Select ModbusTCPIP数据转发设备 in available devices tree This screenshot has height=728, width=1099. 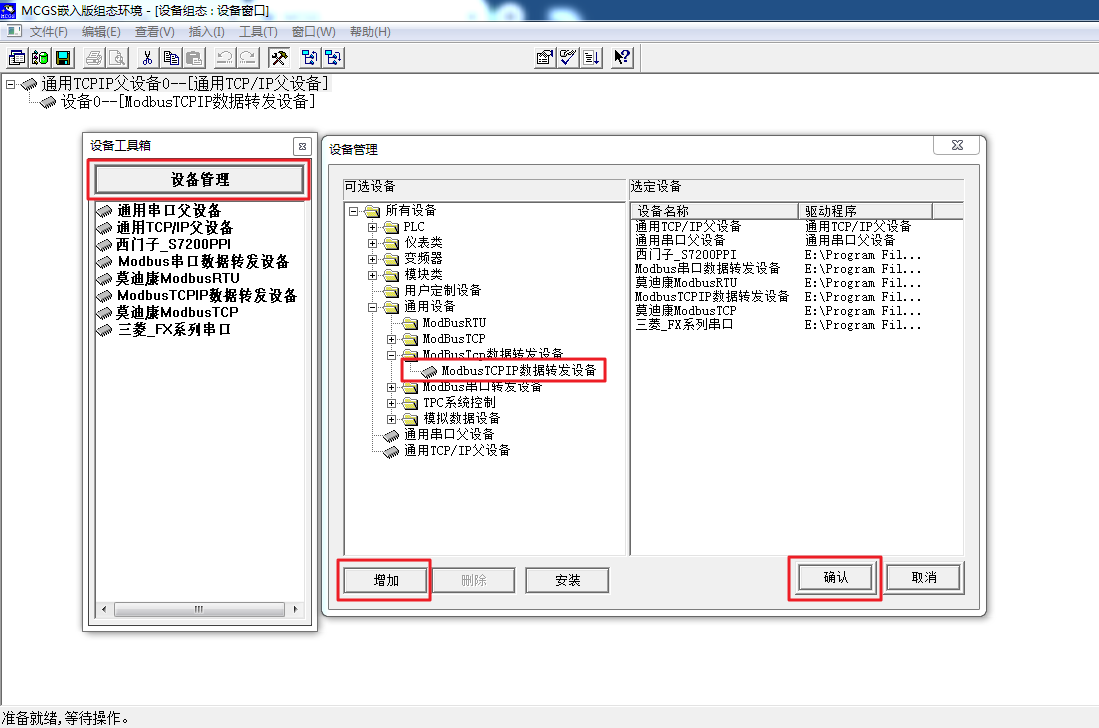tap(518, 371)
